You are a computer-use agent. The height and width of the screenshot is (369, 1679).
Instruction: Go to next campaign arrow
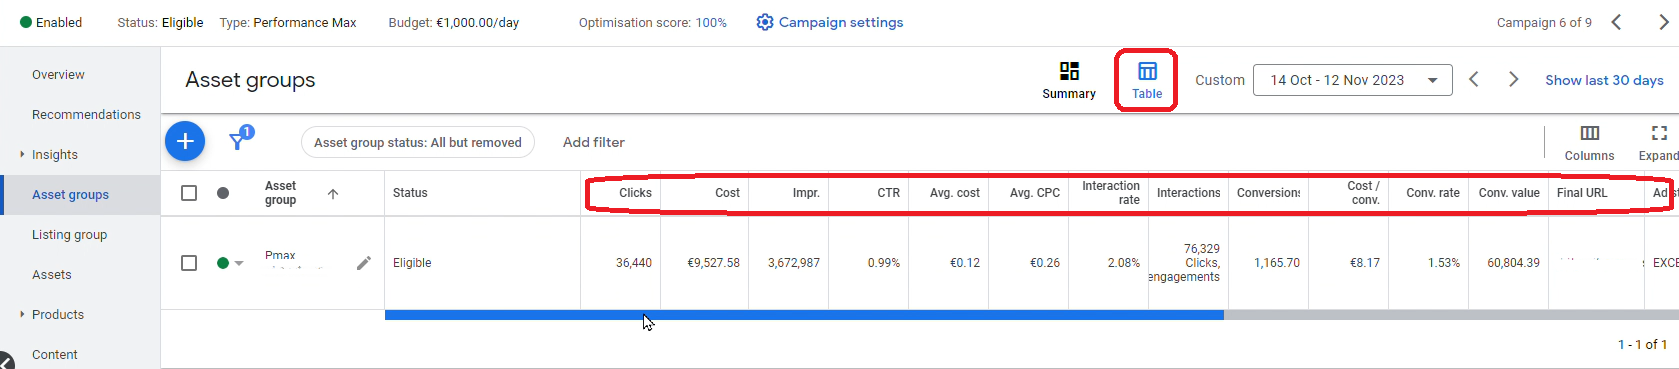1663,22
